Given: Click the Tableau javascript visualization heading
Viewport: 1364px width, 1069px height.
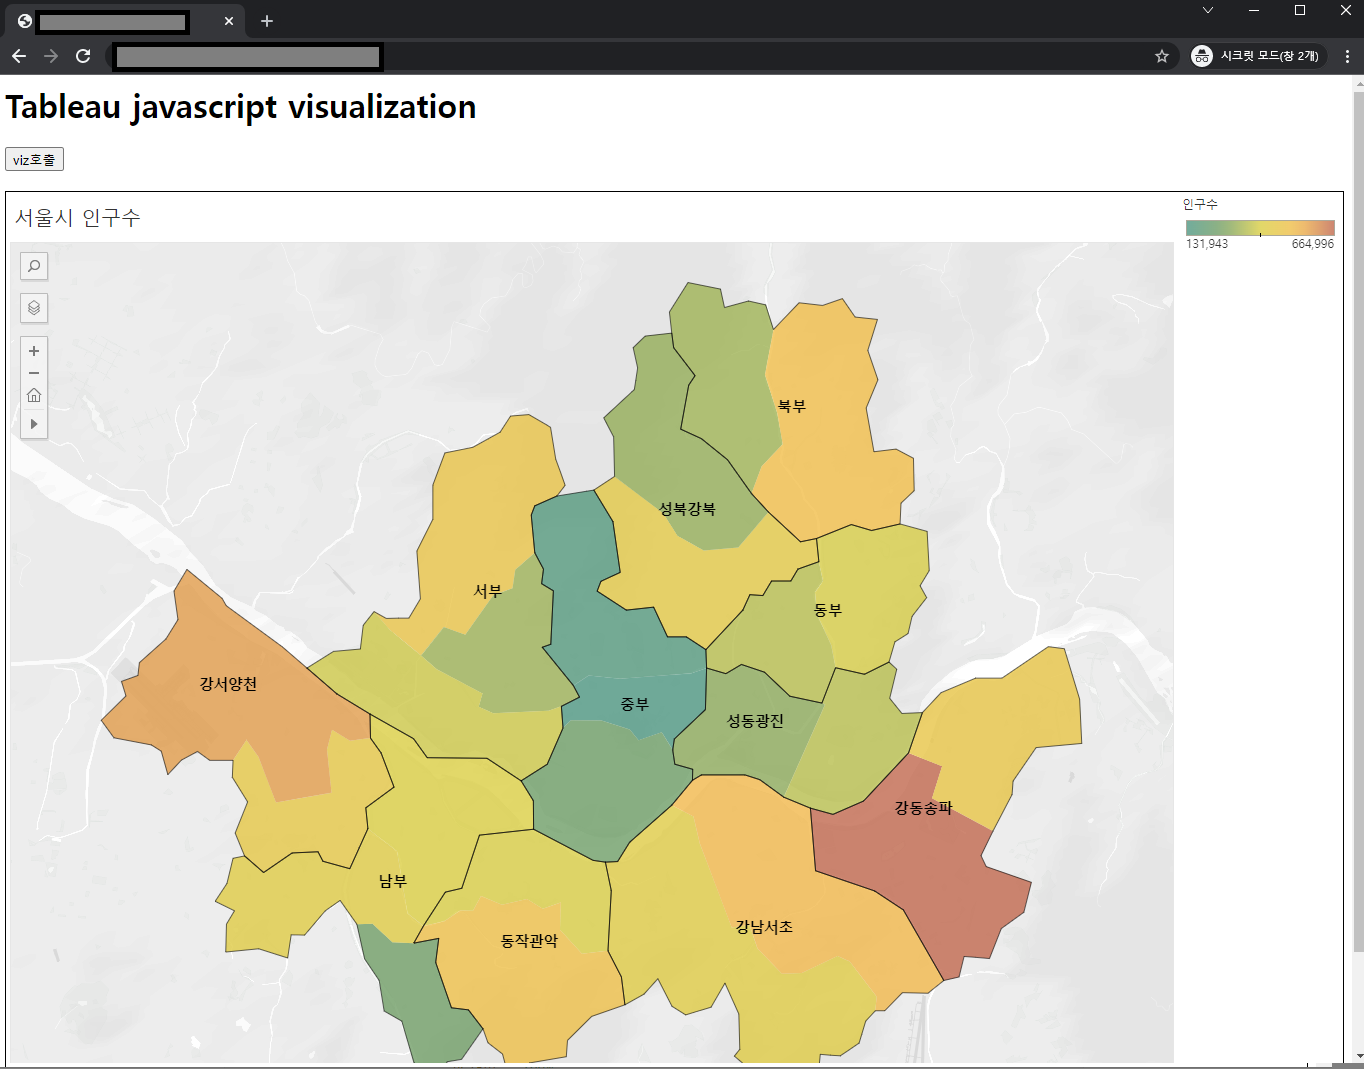Looking at the screenshot, I should point(241,107).
